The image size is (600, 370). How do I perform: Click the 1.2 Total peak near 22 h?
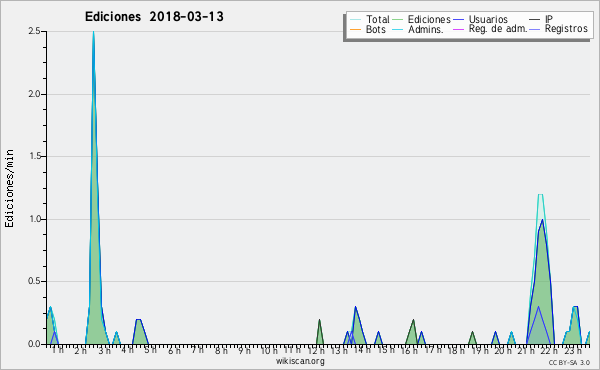point(540,268)
